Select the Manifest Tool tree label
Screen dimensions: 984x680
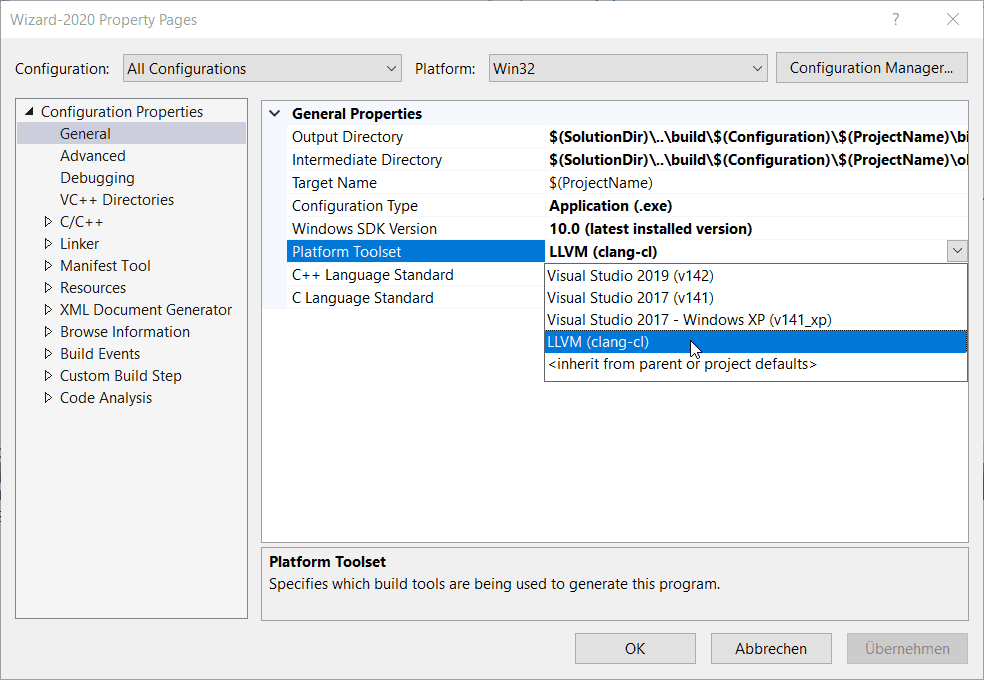click(105, 265)
